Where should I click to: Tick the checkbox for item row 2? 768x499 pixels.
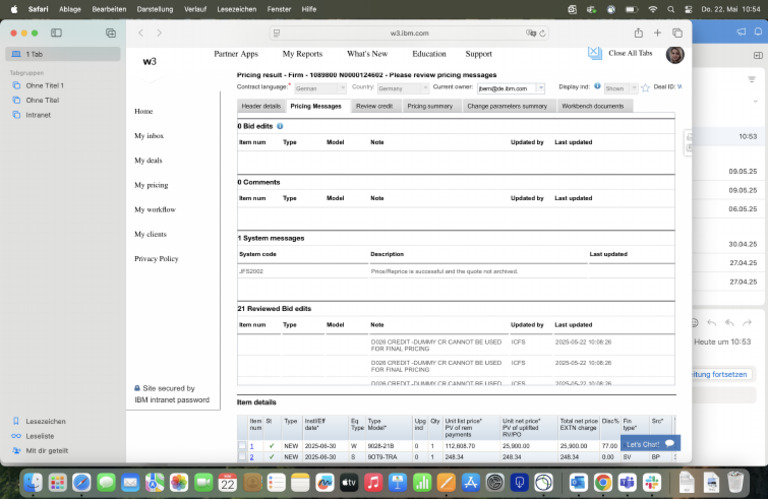[x=242, y=456]
